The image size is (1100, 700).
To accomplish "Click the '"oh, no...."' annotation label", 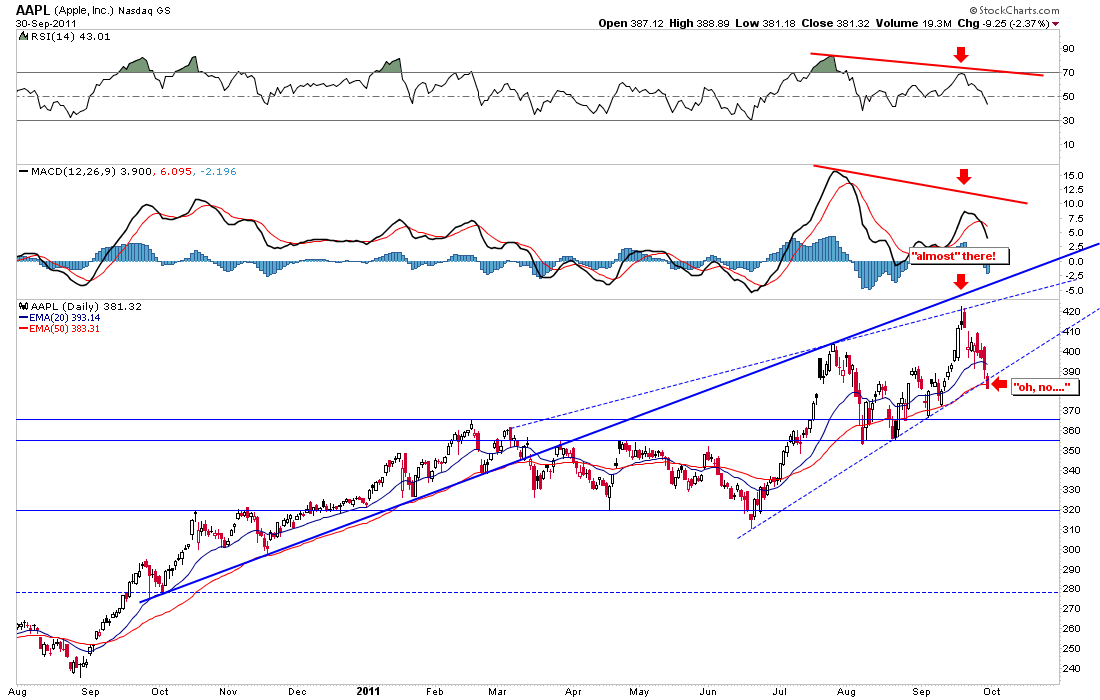I will (x=1045, y=387).
